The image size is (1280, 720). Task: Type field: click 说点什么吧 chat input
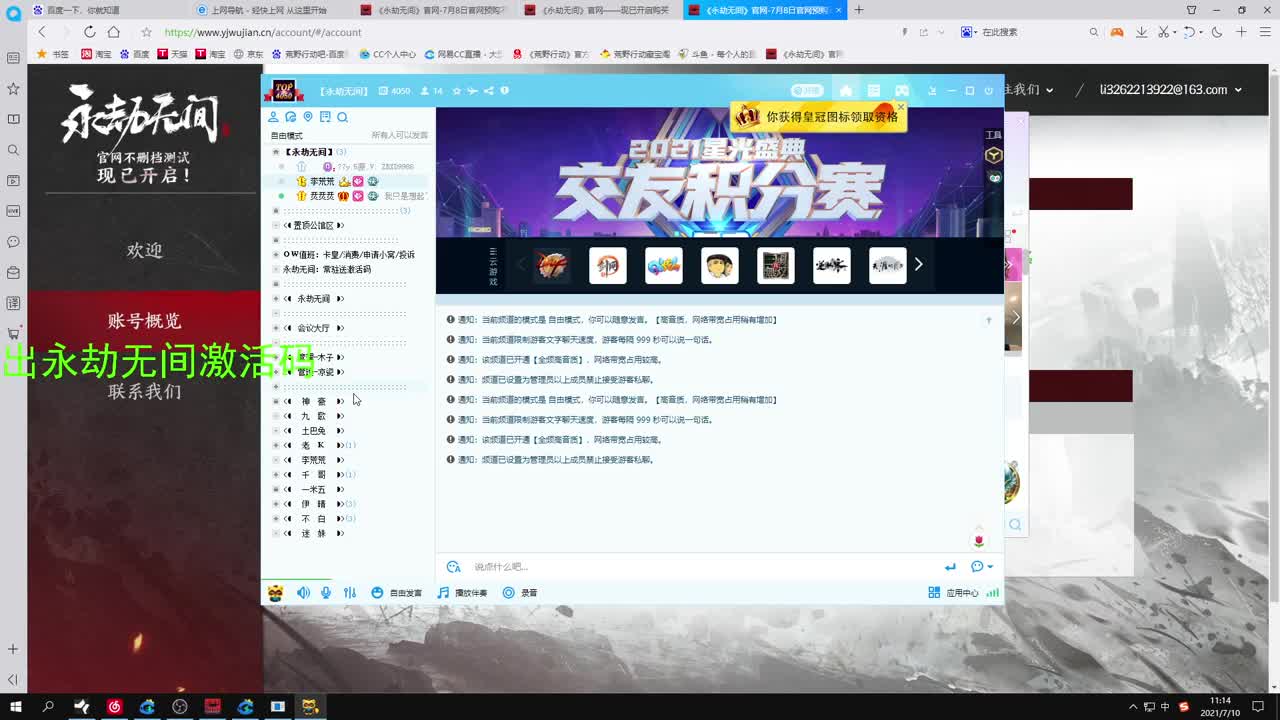click(x=700, y=567)
